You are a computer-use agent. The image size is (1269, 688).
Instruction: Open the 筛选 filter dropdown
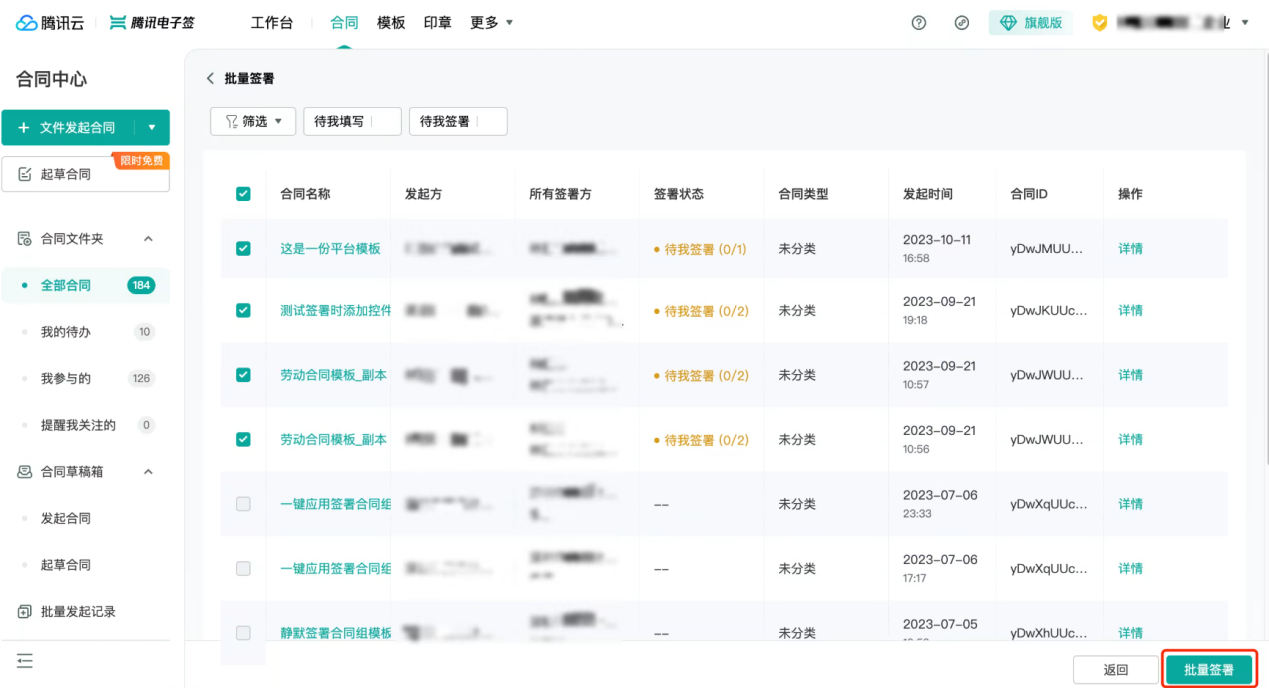point(253,121)
